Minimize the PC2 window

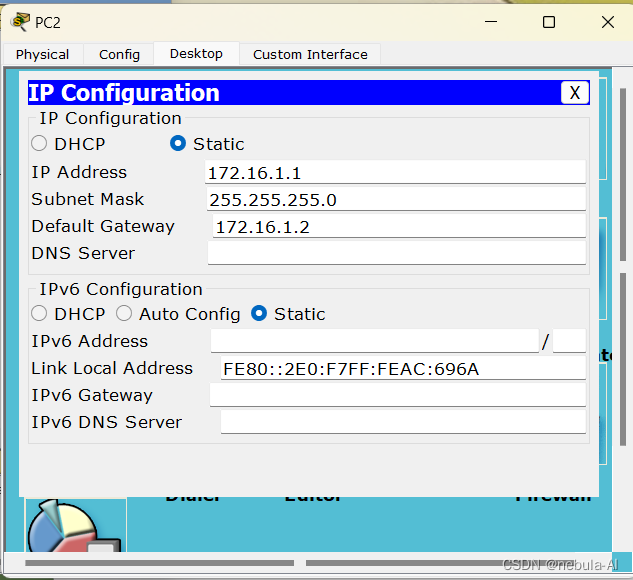491,22
